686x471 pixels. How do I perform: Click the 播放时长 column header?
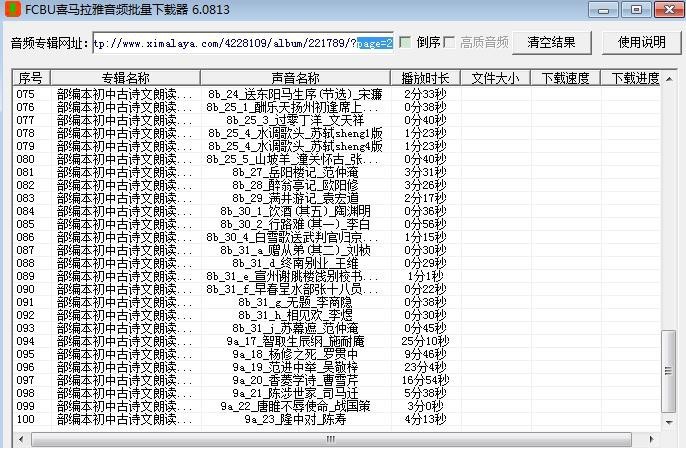tap(425, 78)
